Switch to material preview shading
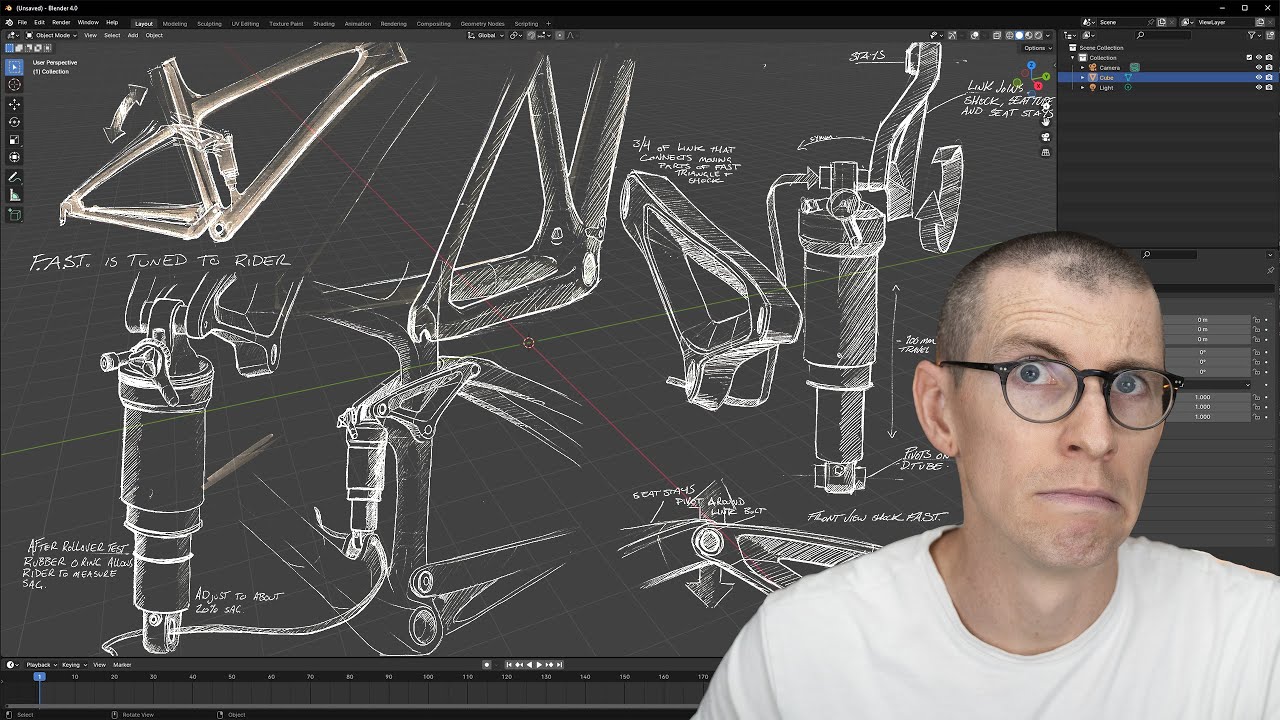The height and width of the screenshot is (720, 1280). coord(1029,35)
